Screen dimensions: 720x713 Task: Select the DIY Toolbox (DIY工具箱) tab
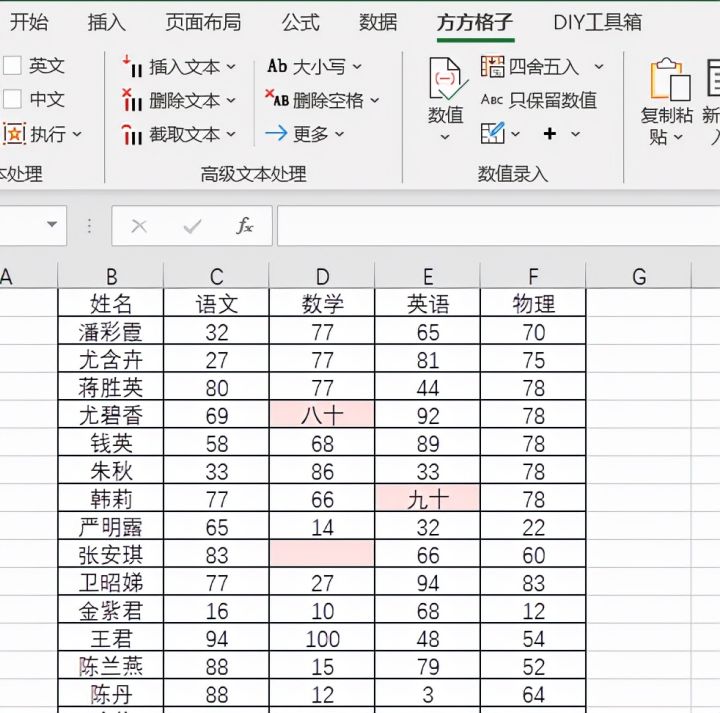(598, 22)
